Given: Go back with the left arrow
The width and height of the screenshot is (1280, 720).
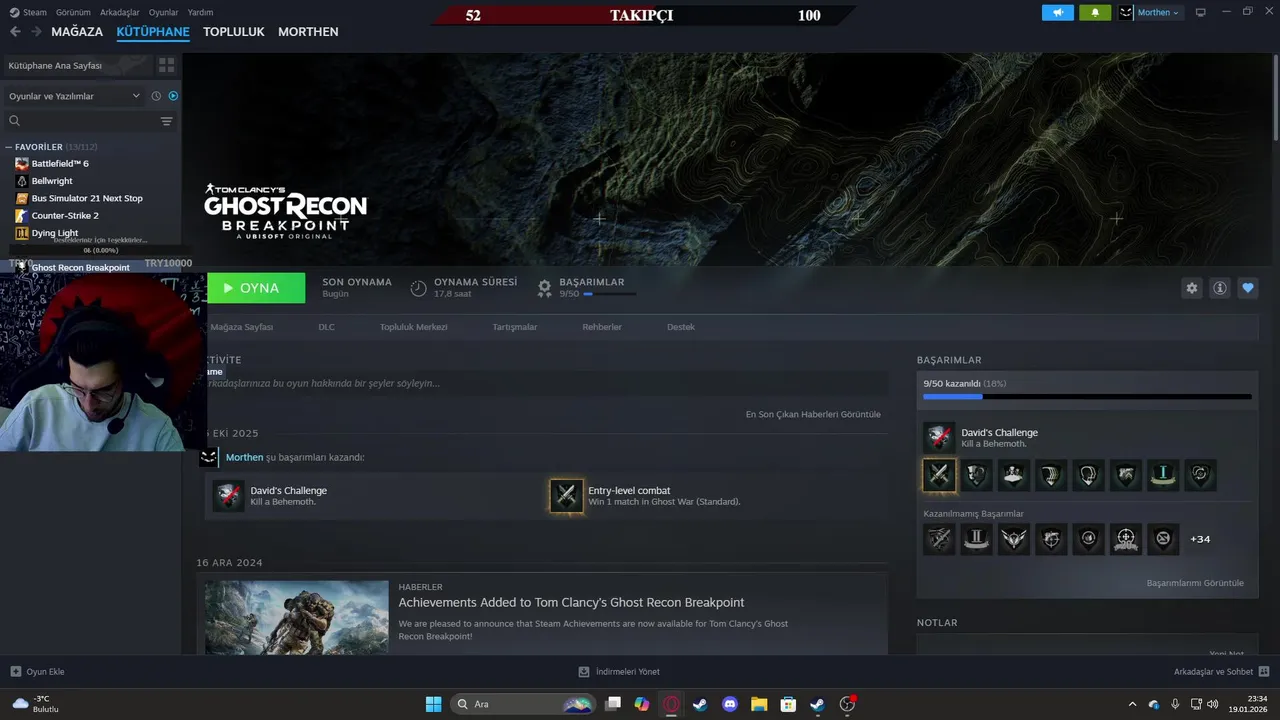Looking at the screenshot, I should point(15,32).
